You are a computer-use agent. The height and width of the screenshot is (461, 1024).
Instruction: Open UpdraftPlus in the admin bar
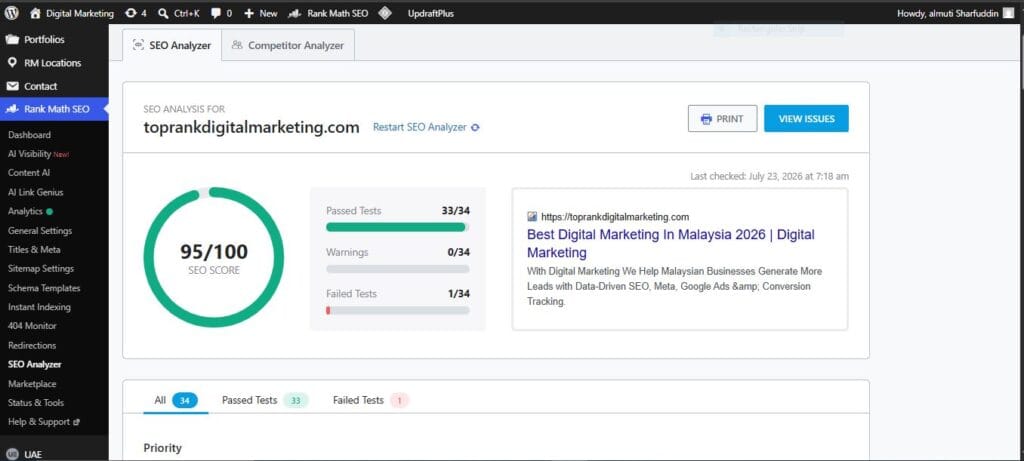point(430,13)
